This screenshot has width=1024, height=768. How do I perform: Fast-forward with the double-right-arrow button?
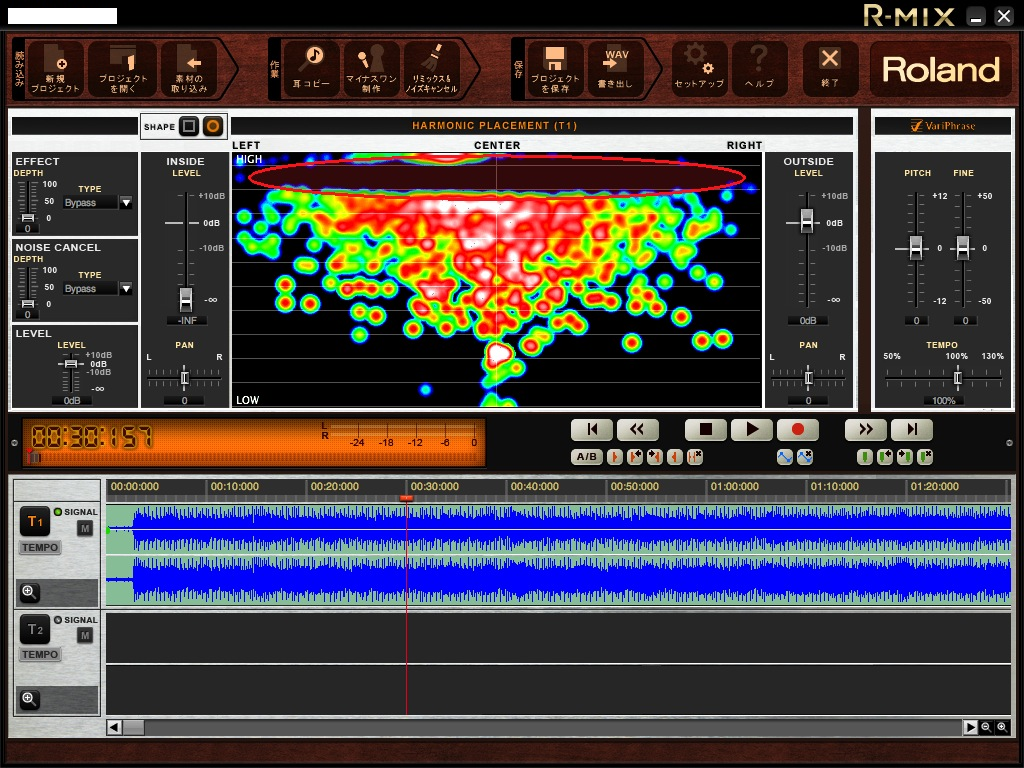point(865,429)
